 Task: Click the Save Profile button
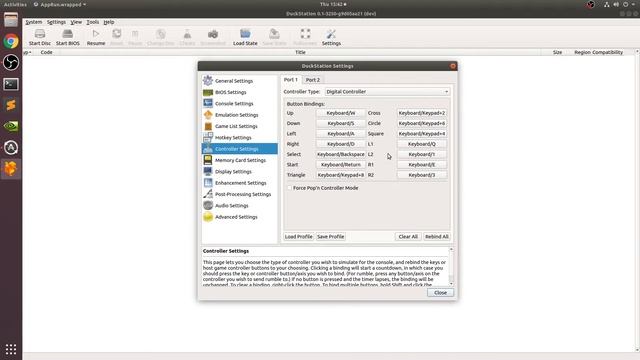pos(331,237)
